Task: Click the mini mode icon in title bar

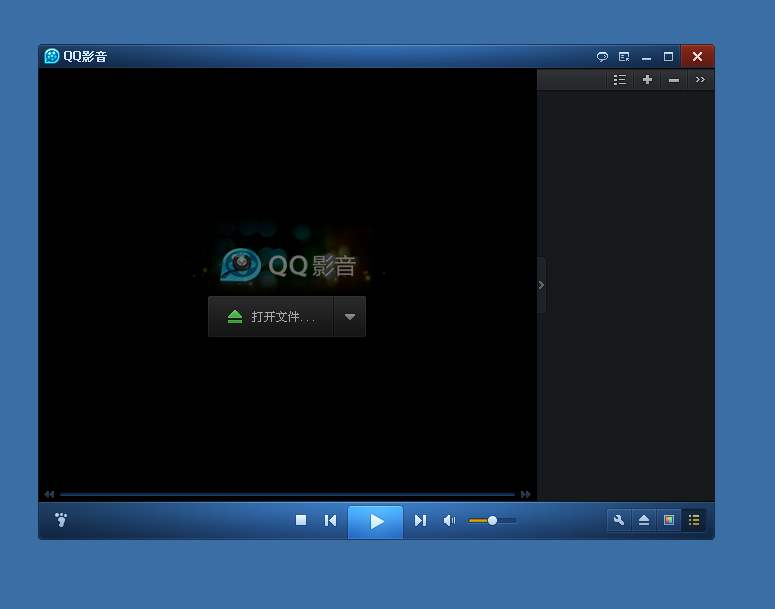Action: coord(624,57)
